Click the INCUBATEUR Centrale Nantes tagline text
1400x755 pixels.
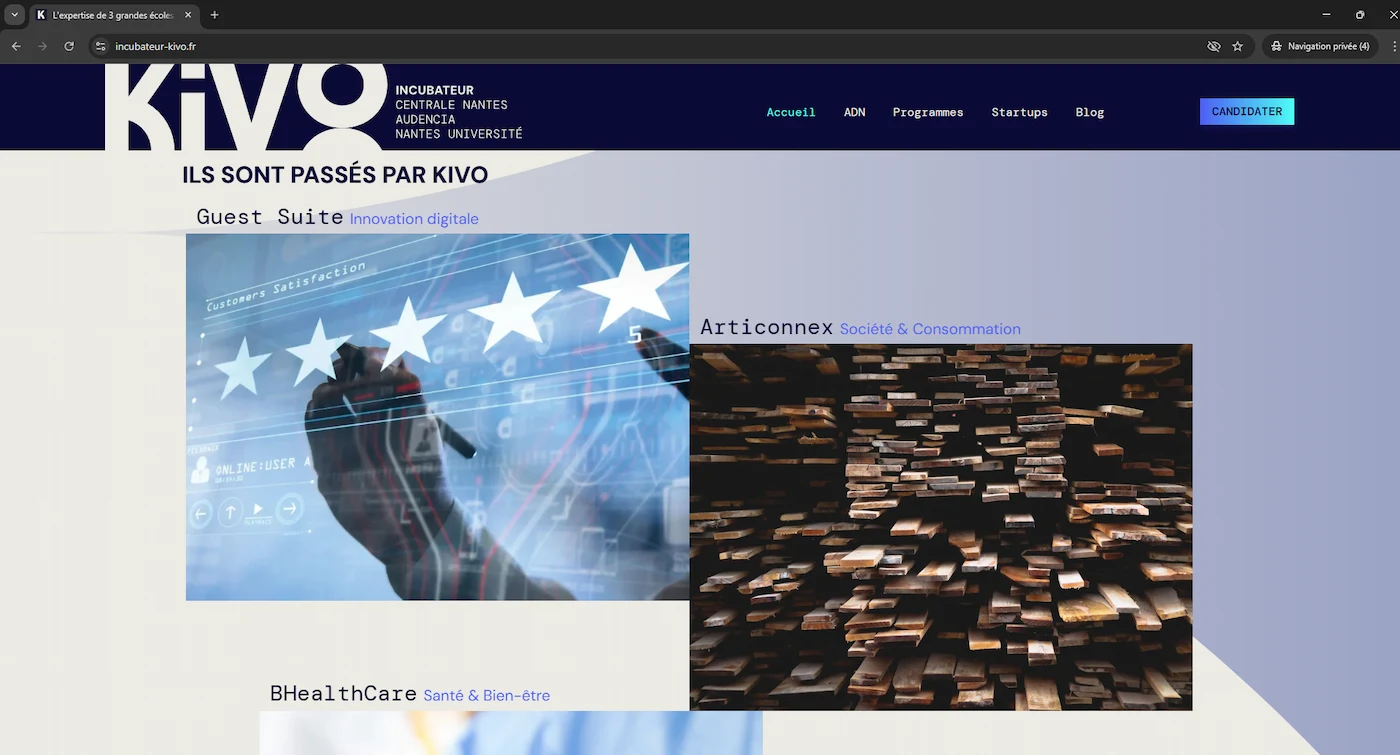[x=459, y=112]
